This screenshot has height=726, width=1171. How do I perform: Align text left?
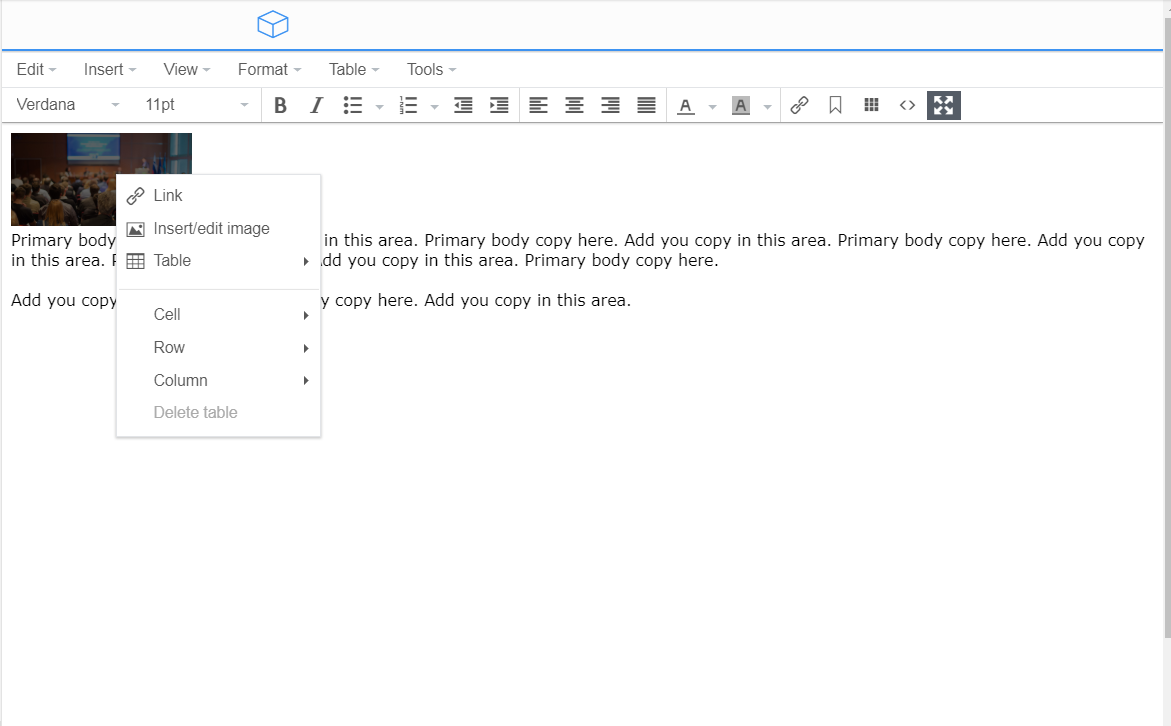point(538,105)
